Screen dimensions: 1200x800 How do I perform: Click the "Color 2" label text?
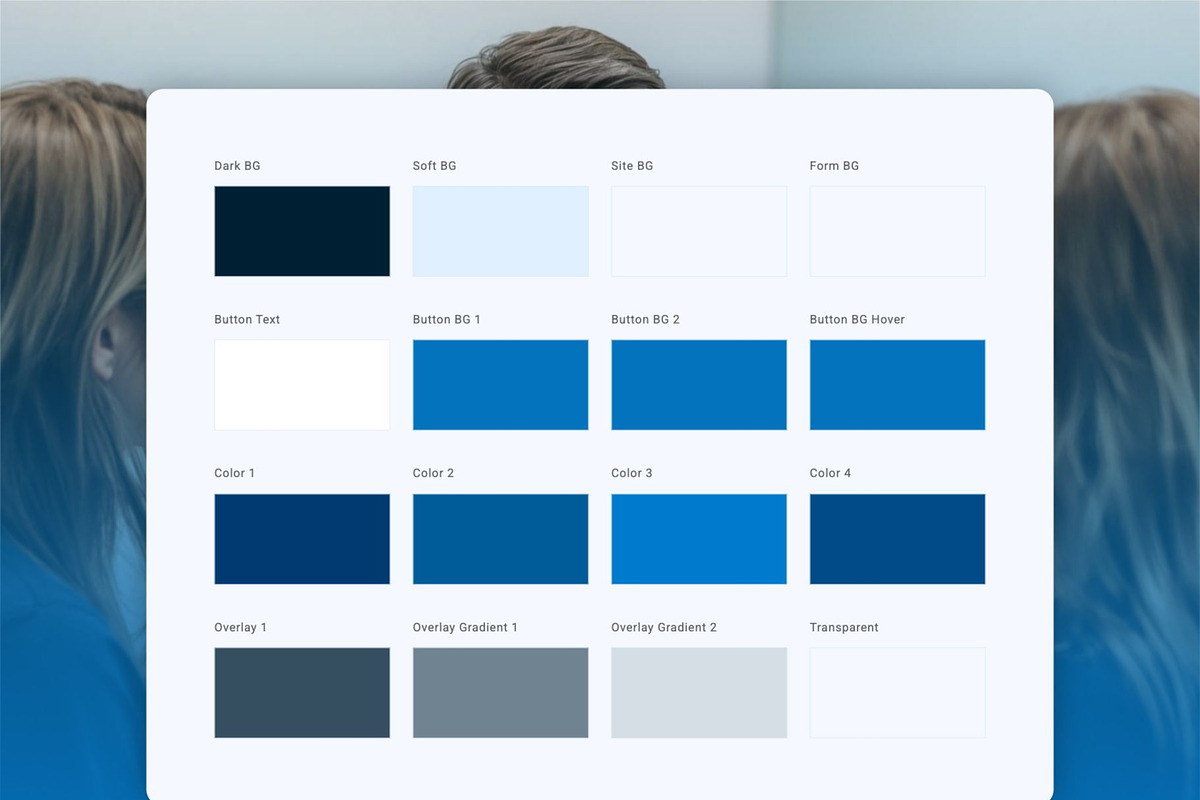(x=434, y=473)
